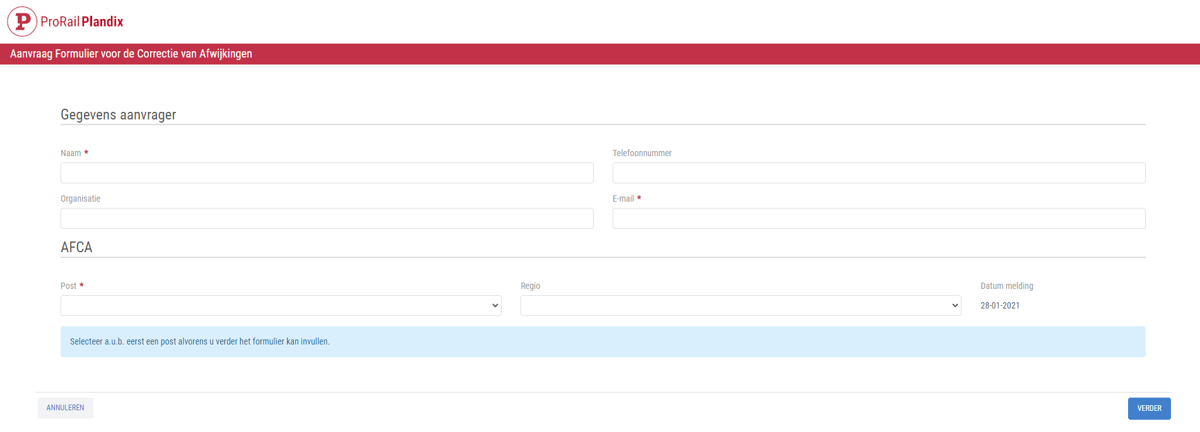Screen dimensions: 1200x432
Task: Click the AFCA section heading
Action: coord(76,247)
